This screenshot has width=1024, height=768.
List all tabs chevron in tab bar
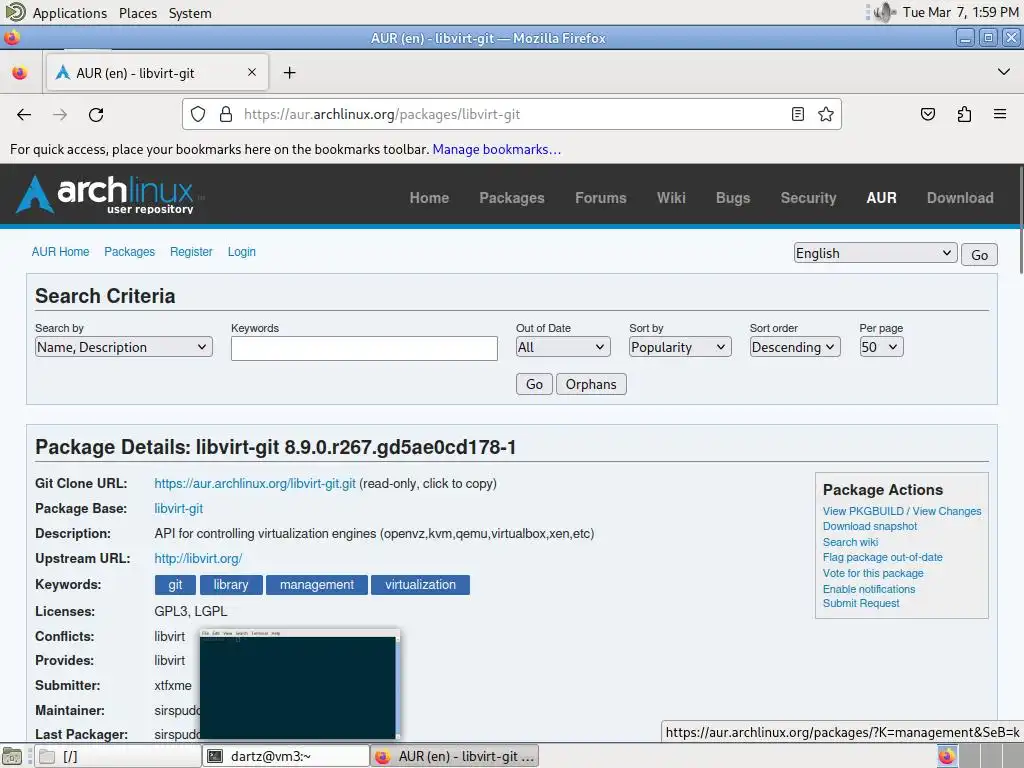coord(1004,72)
